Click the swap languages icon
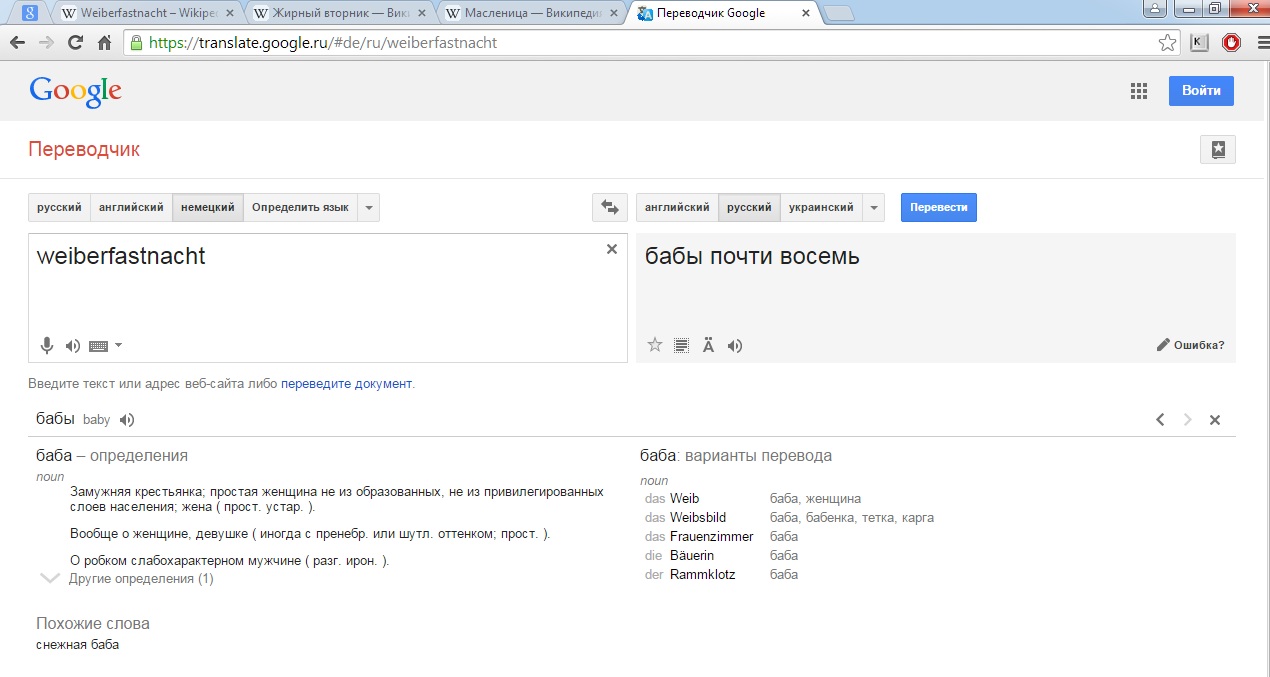 (x=609, y=208)
